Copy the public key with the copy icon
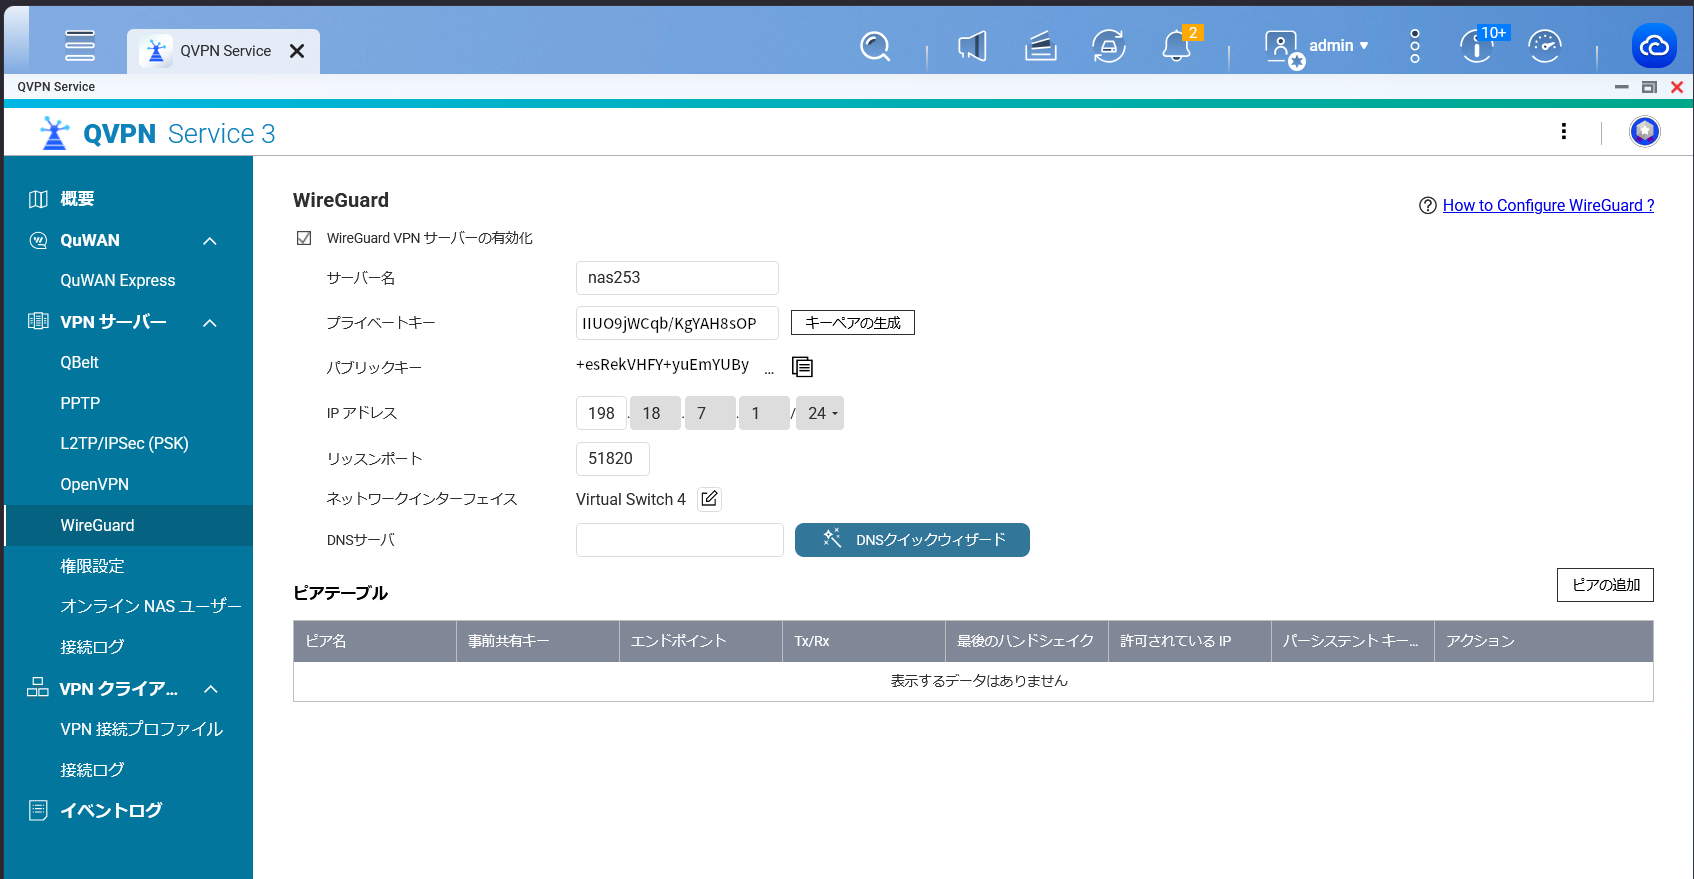The height and width of the screenshot is (879, 1694). point(802,367)
